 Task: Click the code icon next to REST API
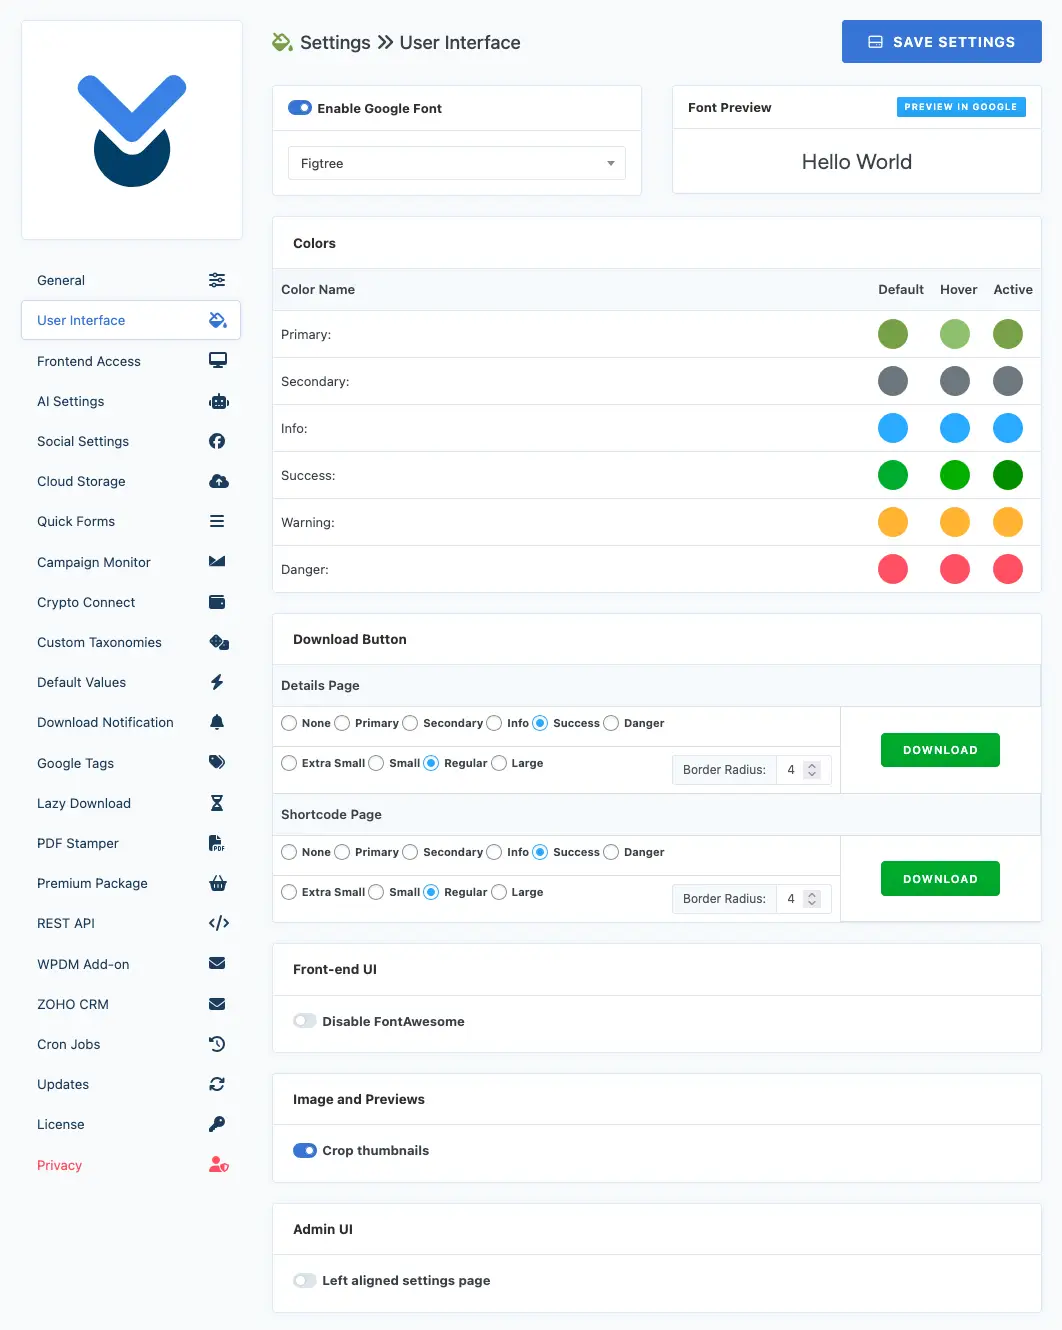pos(218,923)
